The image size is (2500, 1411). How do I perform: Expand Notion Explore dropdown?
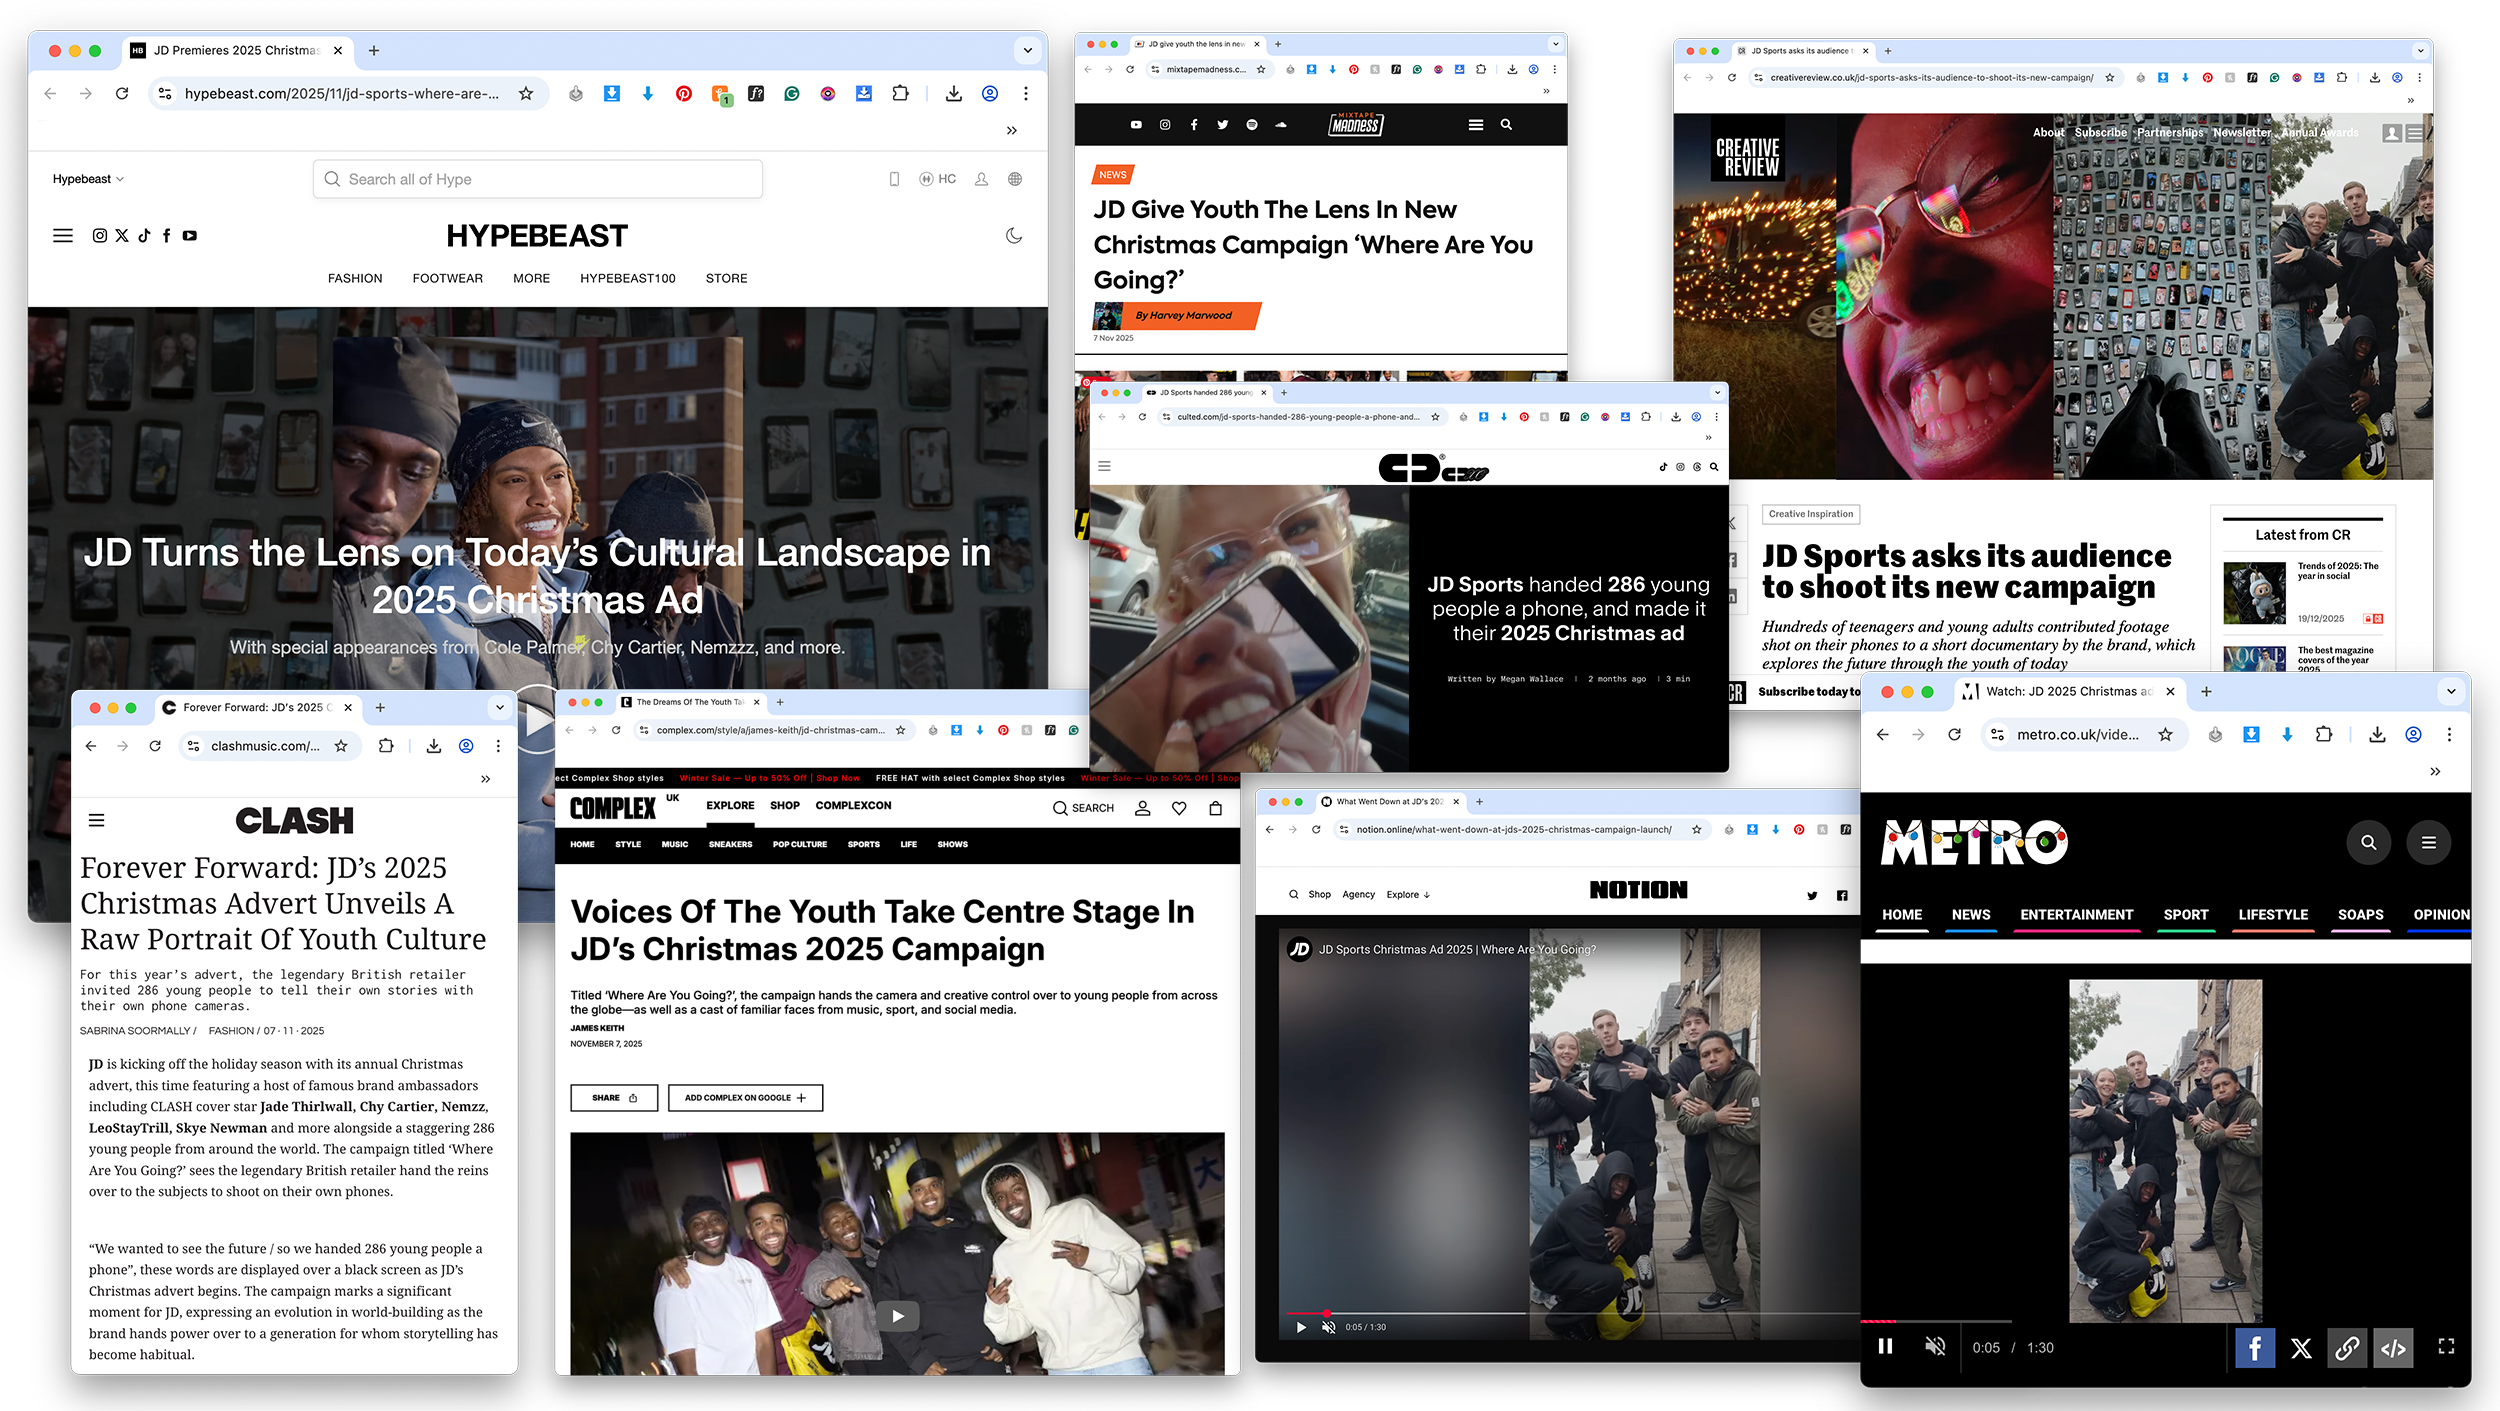click(1408, 895)
